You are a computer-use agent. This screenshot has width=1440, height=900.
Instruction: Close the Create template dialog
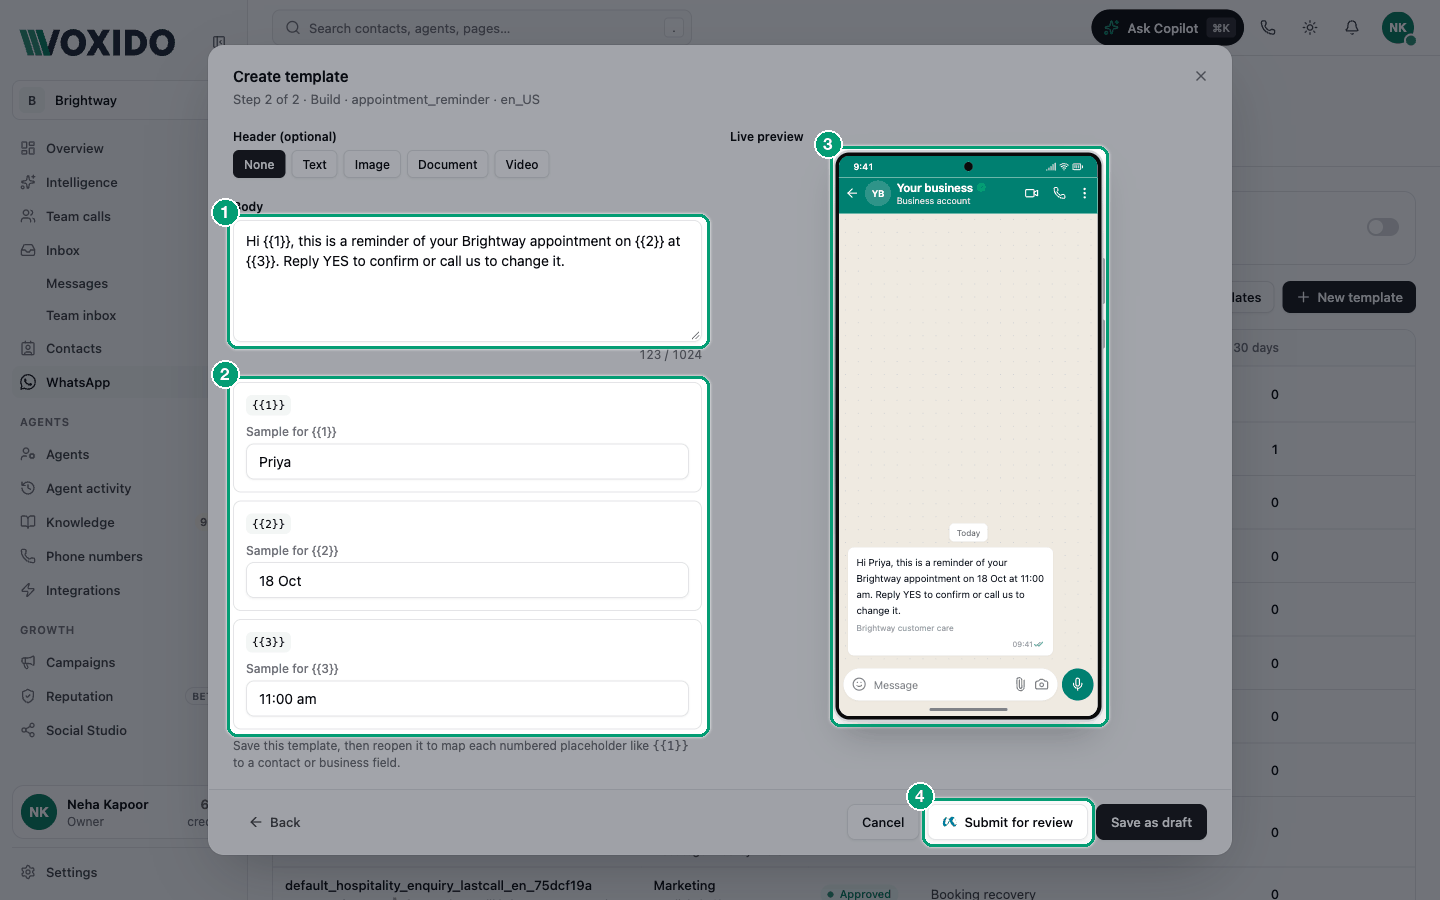point(1201,76)
